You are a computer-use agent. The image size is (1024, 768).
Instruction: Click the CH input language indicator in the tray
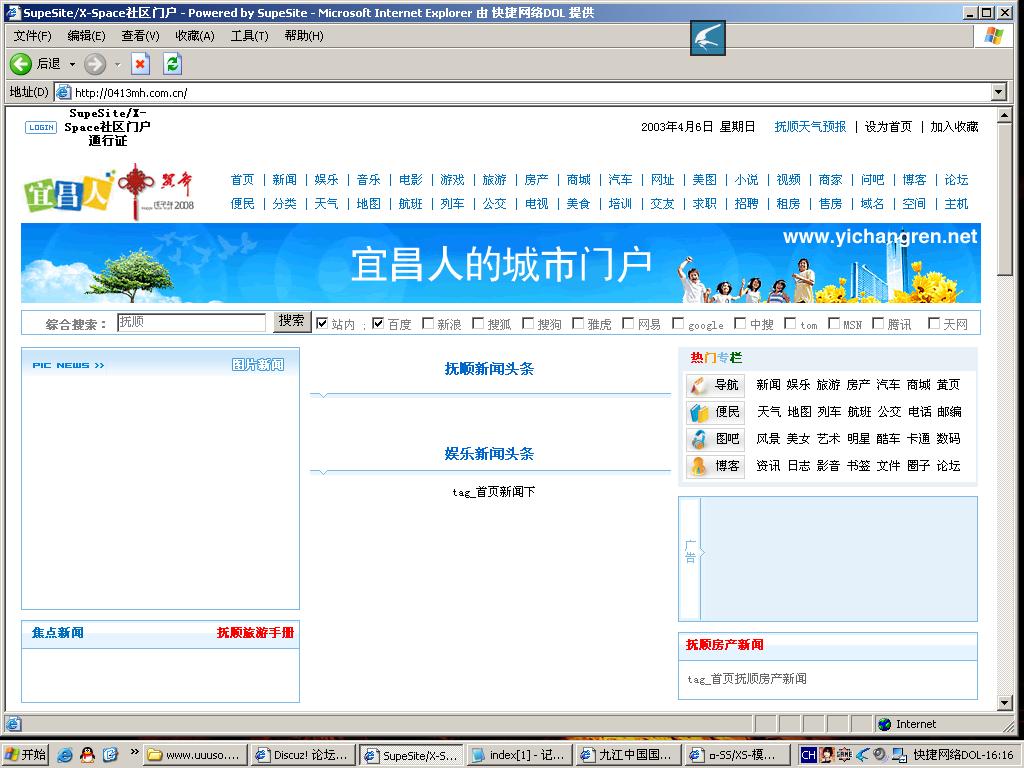pos(808,755)
